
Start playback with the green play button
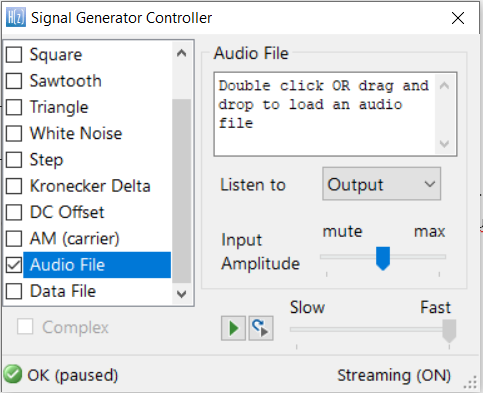233,328
